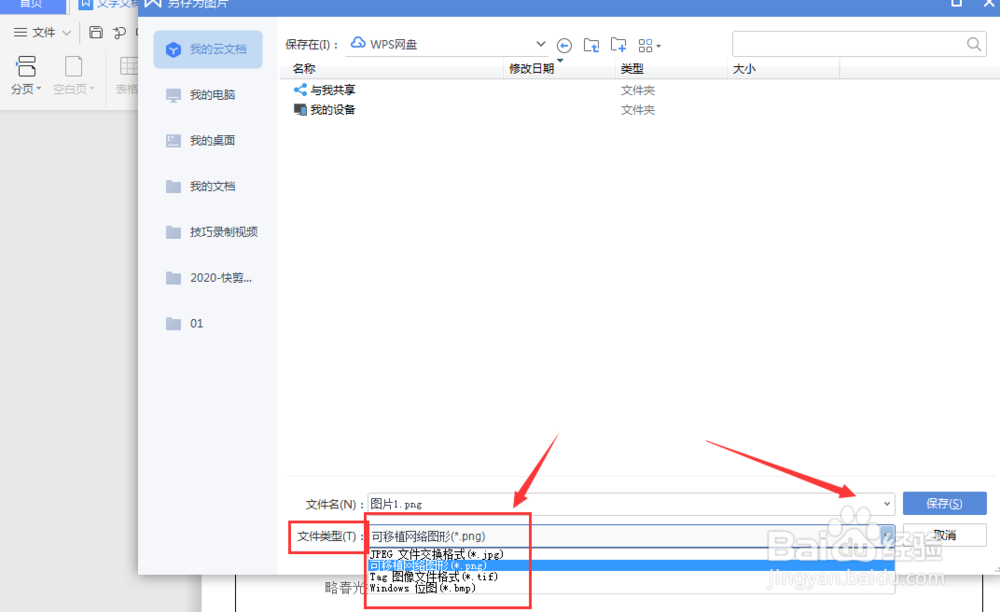Go back to previous folder

(x=564, y=44)
